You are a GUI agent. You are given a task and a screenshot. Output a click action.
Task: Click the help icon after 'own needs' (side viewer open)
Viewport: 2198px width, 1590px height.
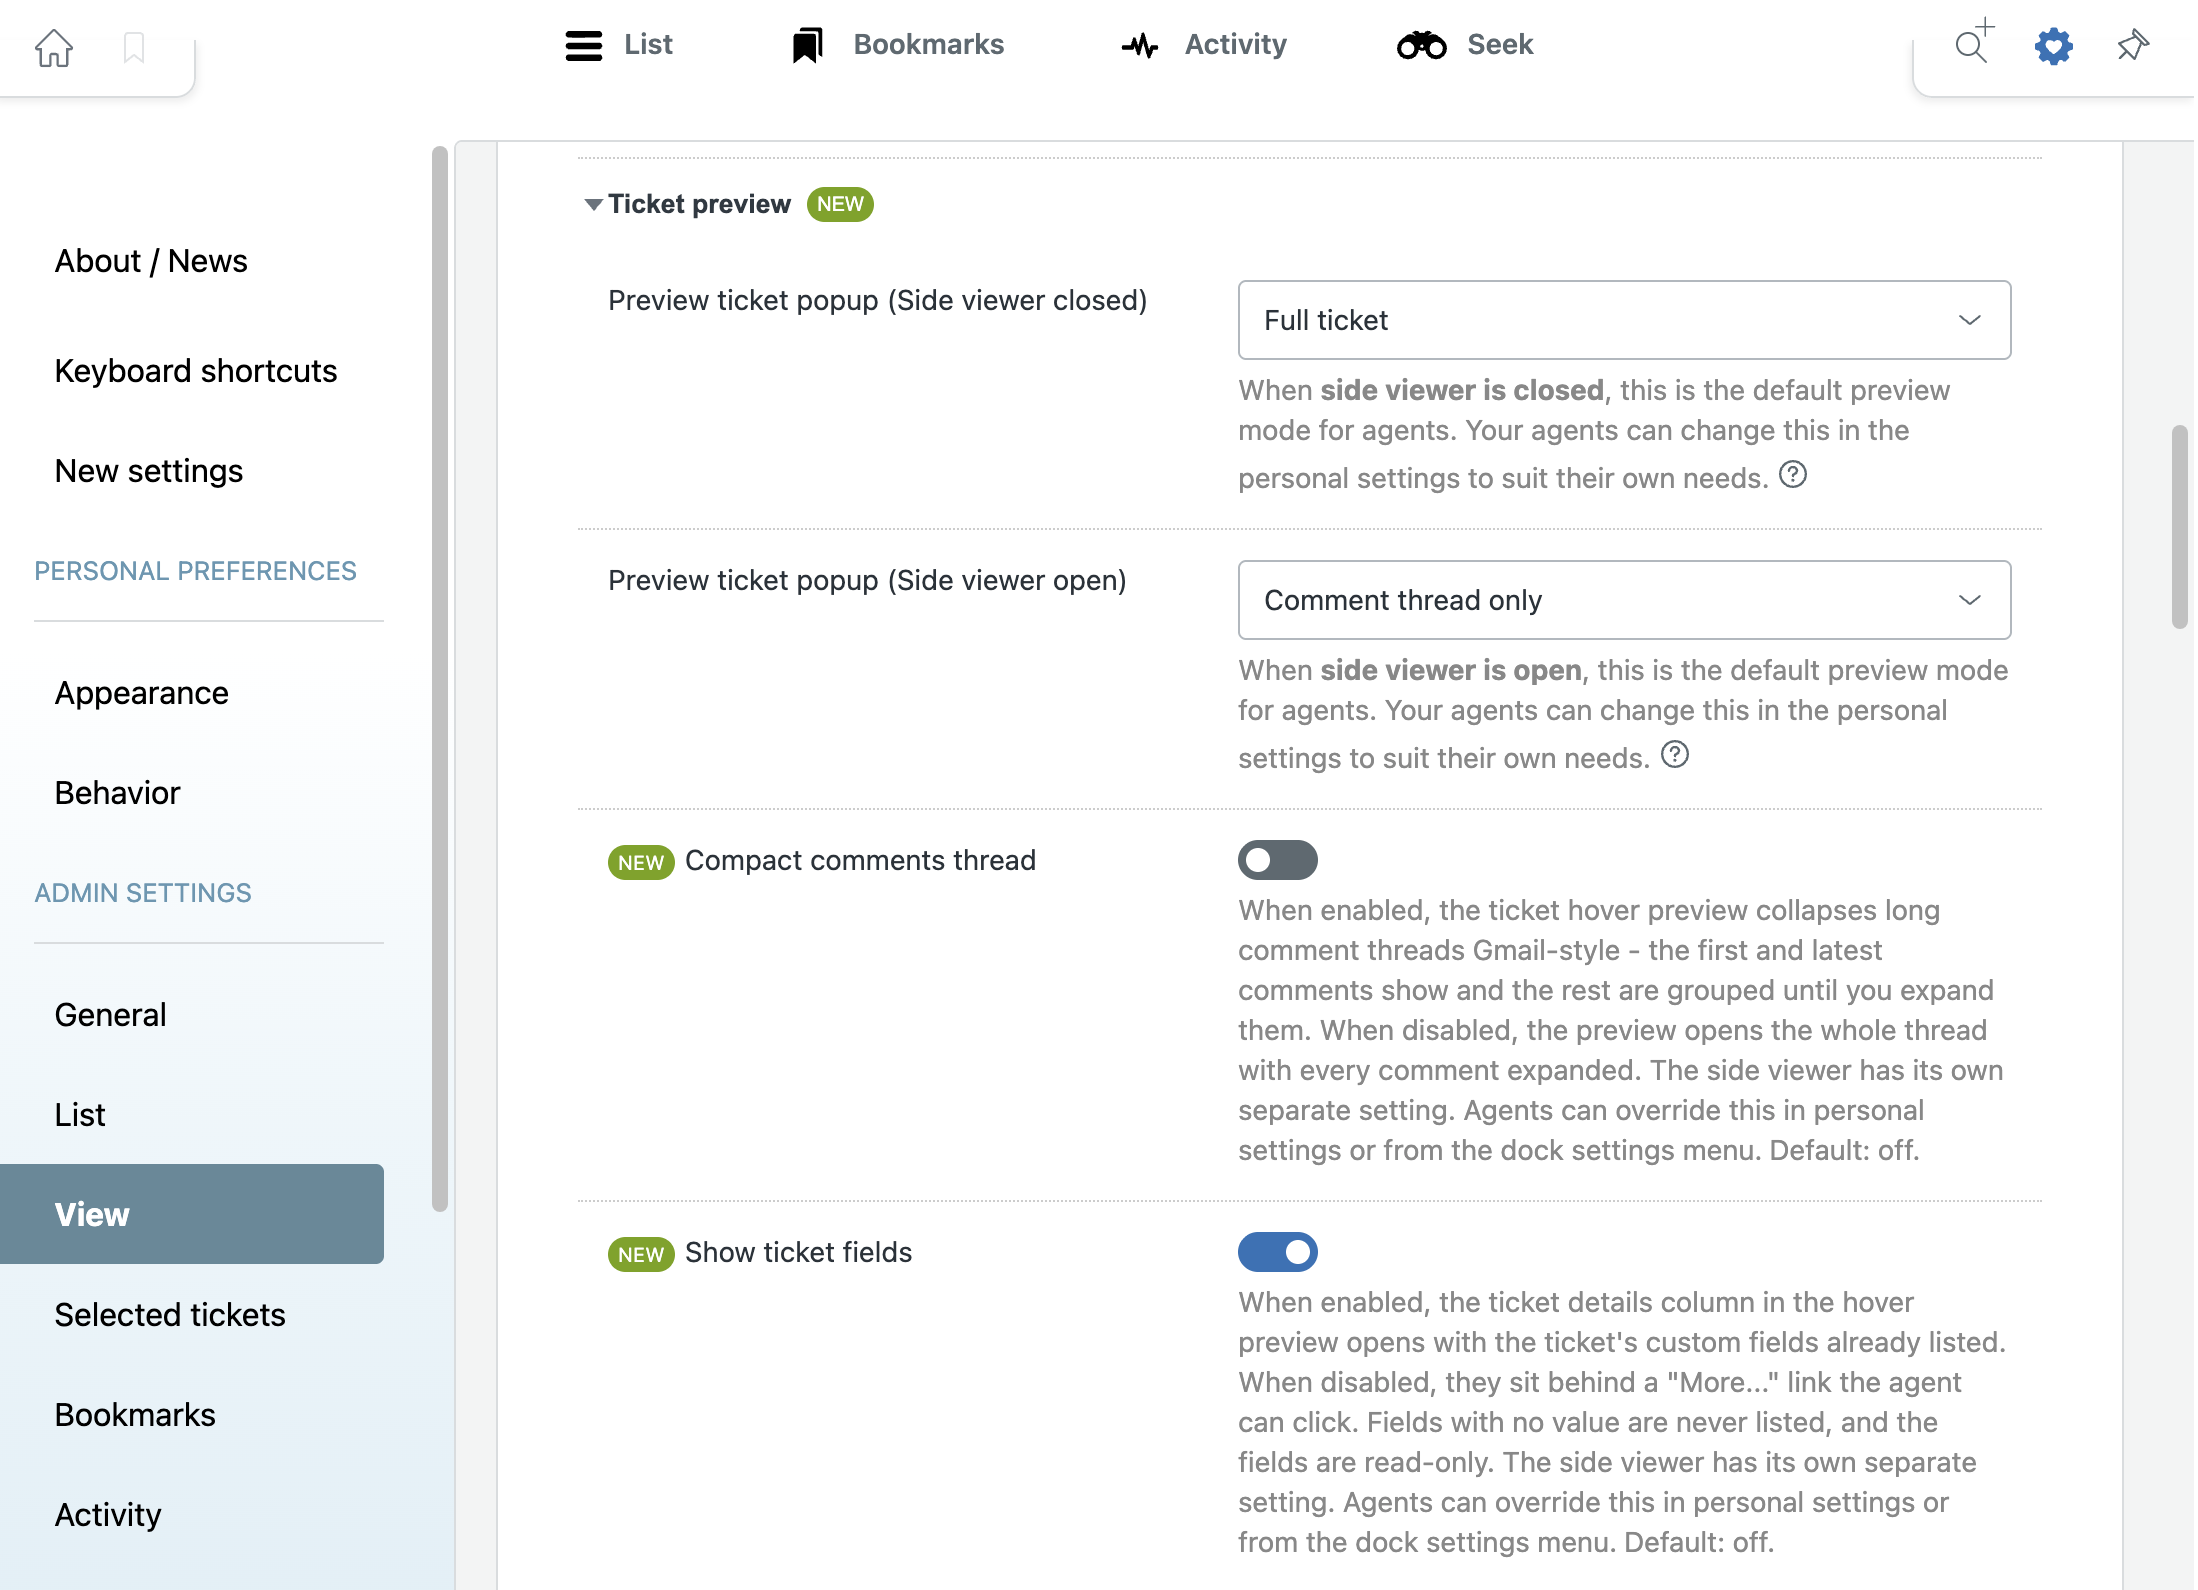coord(1675,754)
